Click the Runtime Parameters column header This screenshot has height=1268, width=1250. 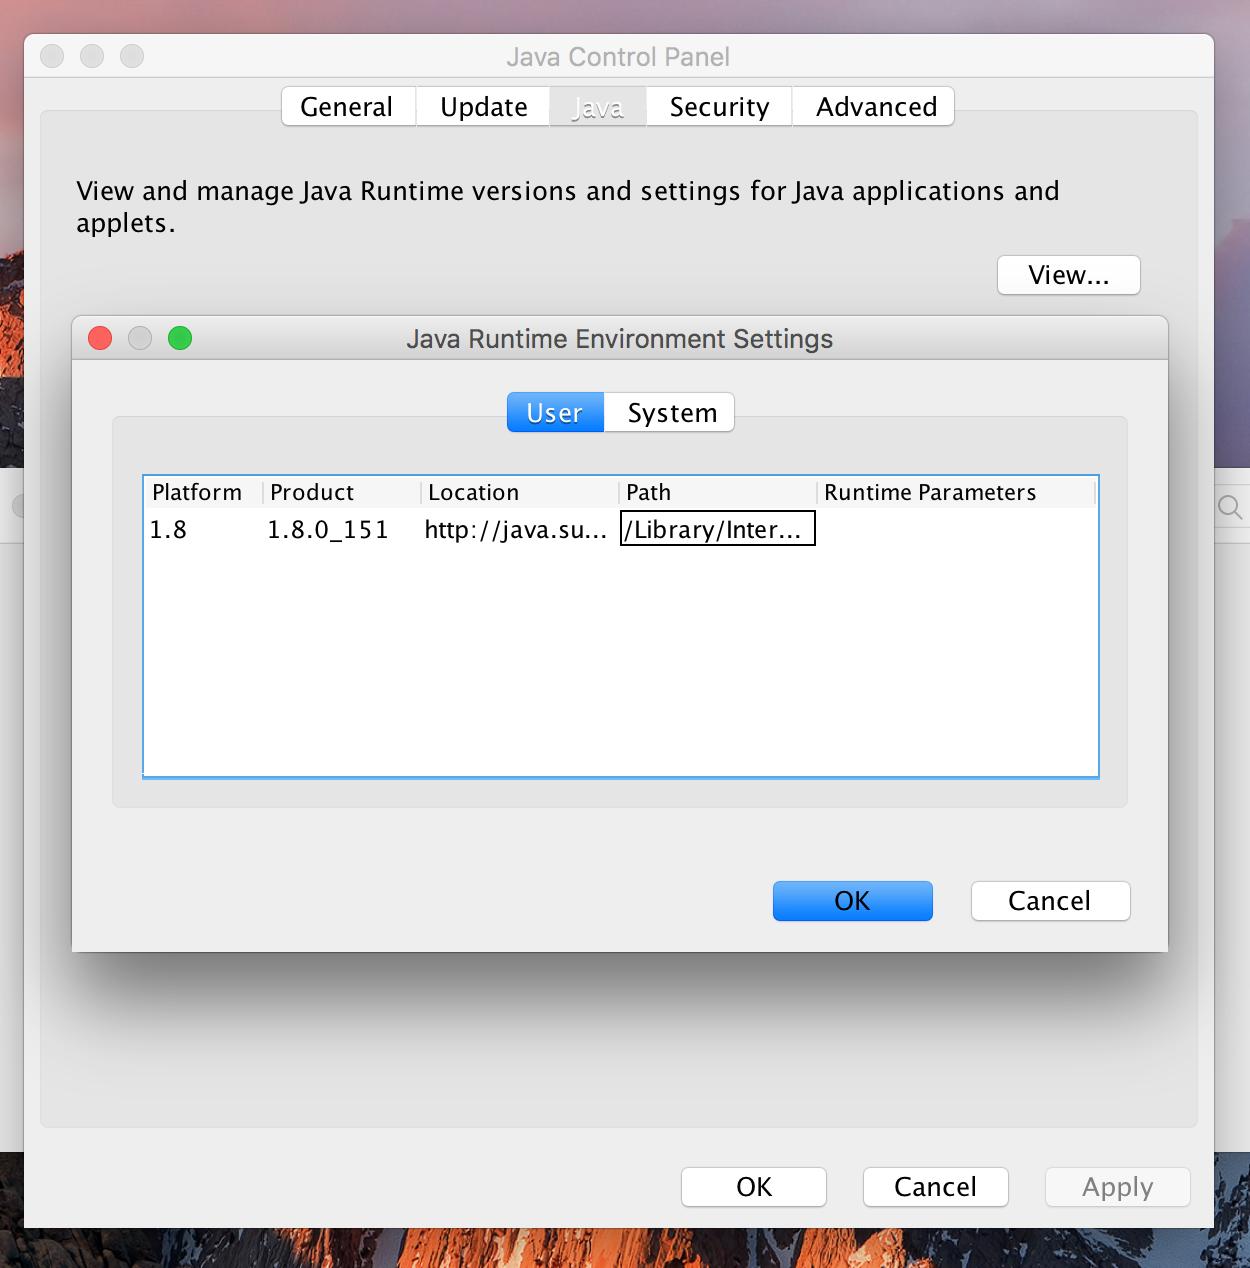coord(930,492)
